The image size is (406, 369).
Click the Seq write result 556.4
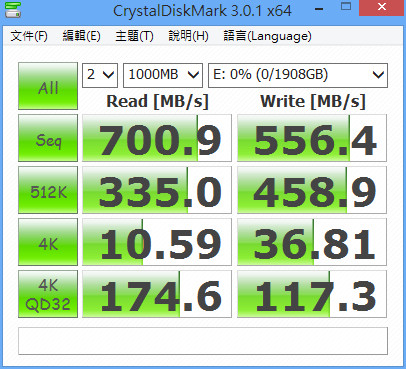click(x=312, y=138)
